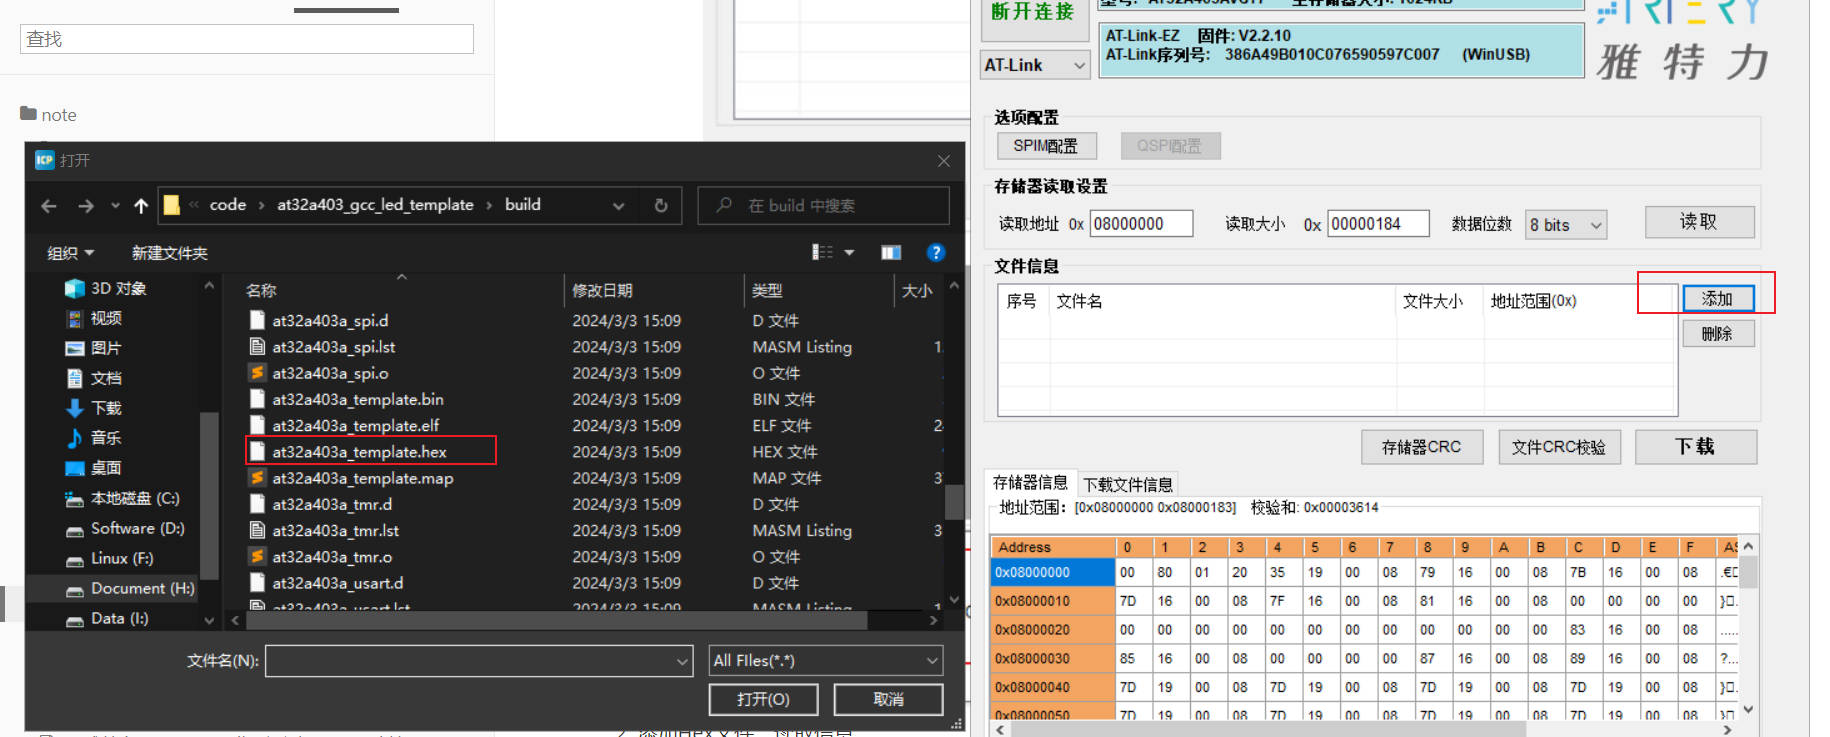The height and width of the screenshot is (737, 1830).
Task: Click the 查找 search field
Action: pyautogui.click(x=247, y=39)
